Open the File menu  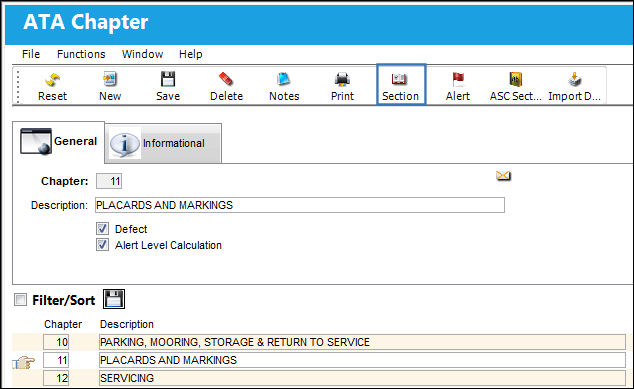click(x=31, y=54)
